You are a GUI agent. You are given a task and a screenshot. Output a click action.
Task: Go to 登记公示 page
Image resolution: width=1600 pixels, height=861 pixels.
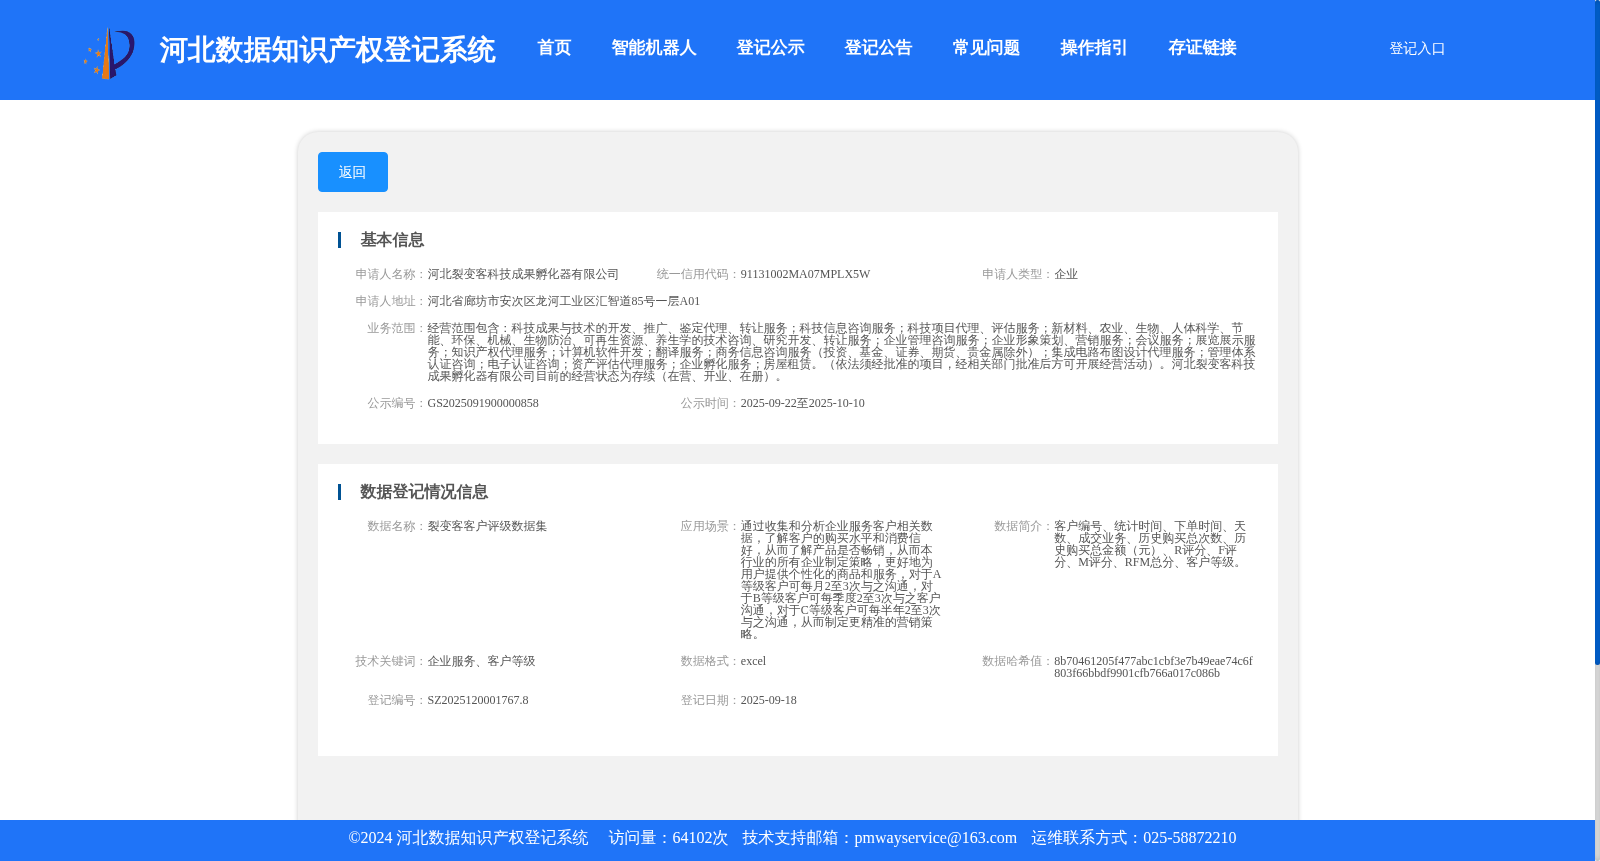[x=770, y=48]
